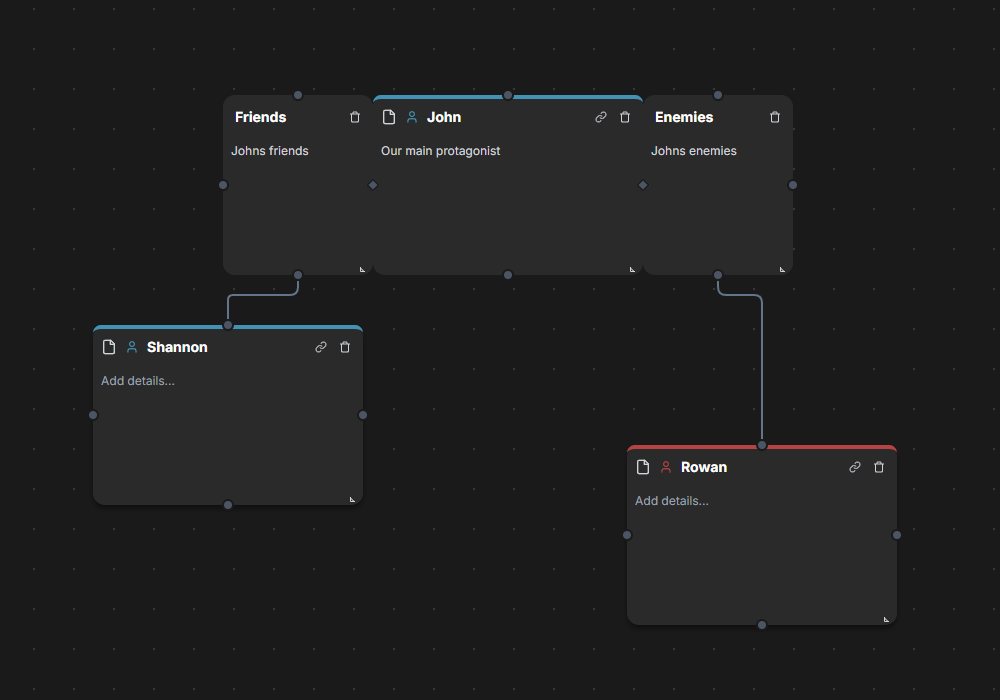Image resolution: width=1000 pixels, height=700 pixels.
Task: Click the left connection handle on Rowan's card
Action: (627, 535)
